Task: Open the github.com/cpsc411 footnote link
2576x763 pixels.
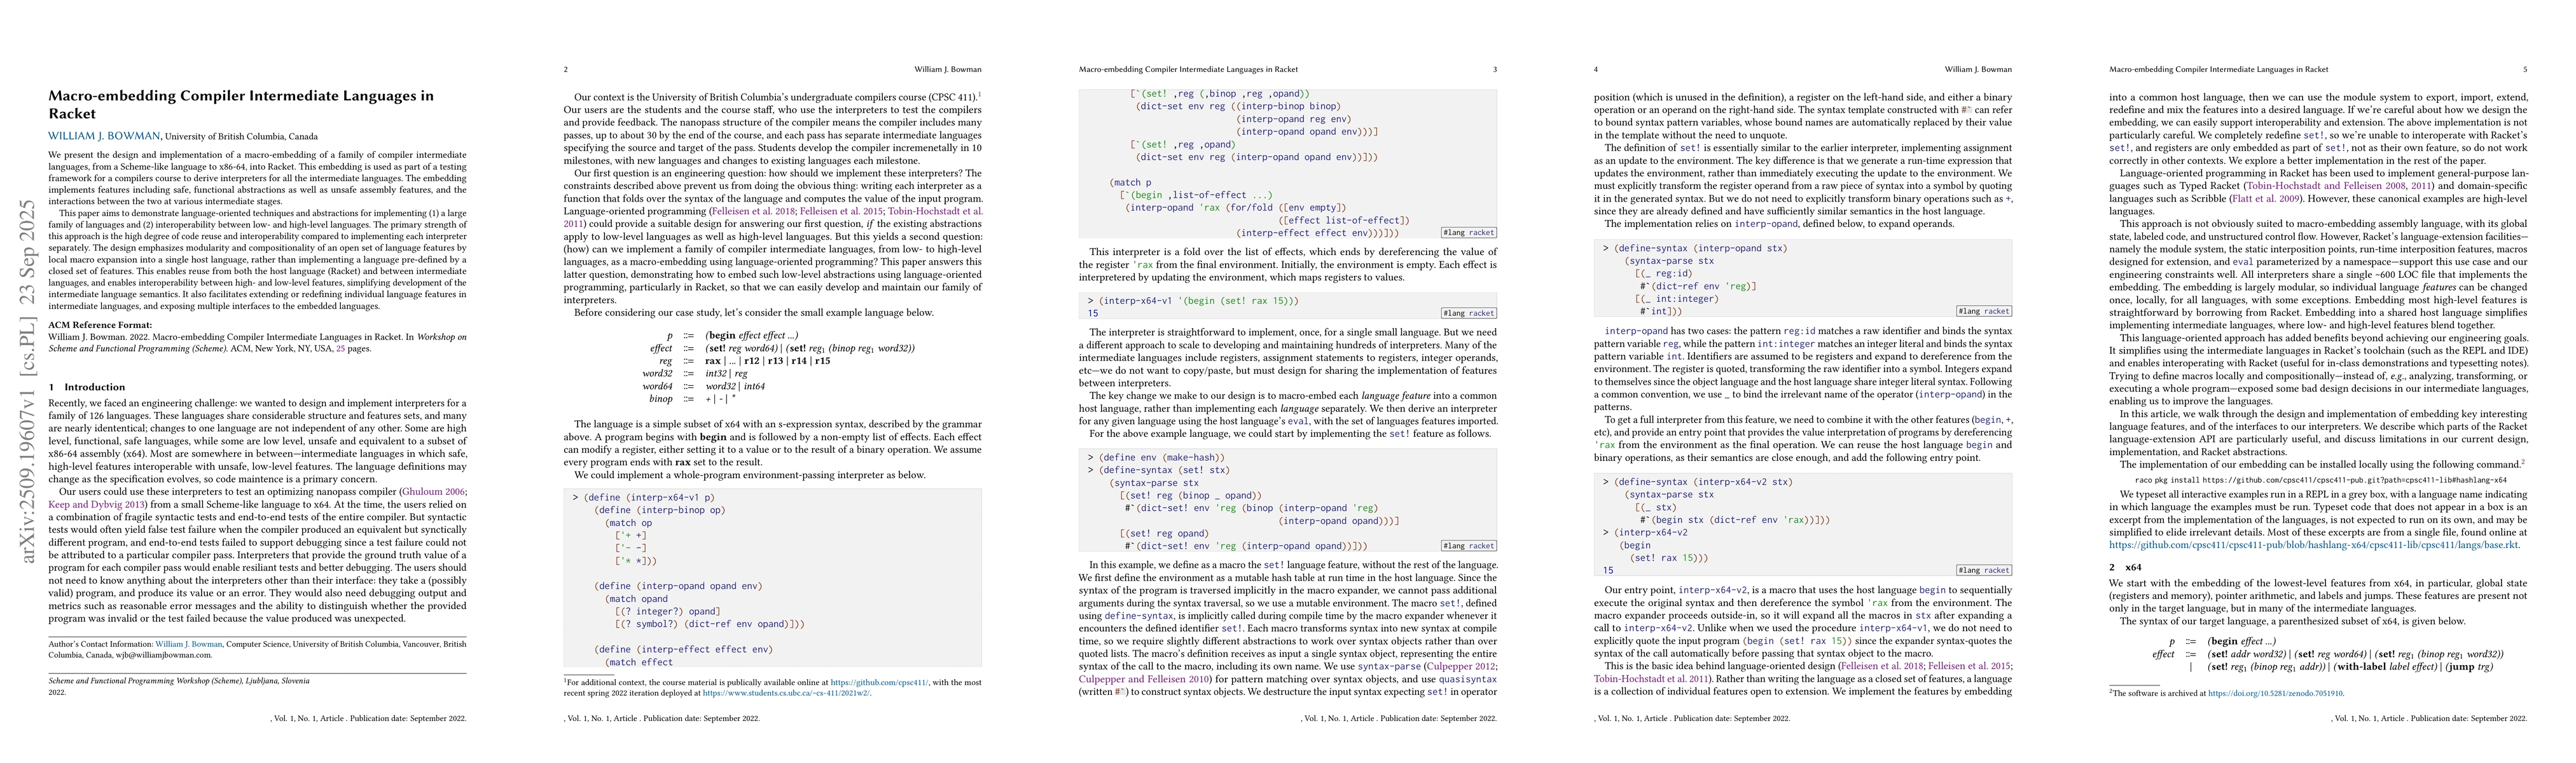Action: (879, 682)
